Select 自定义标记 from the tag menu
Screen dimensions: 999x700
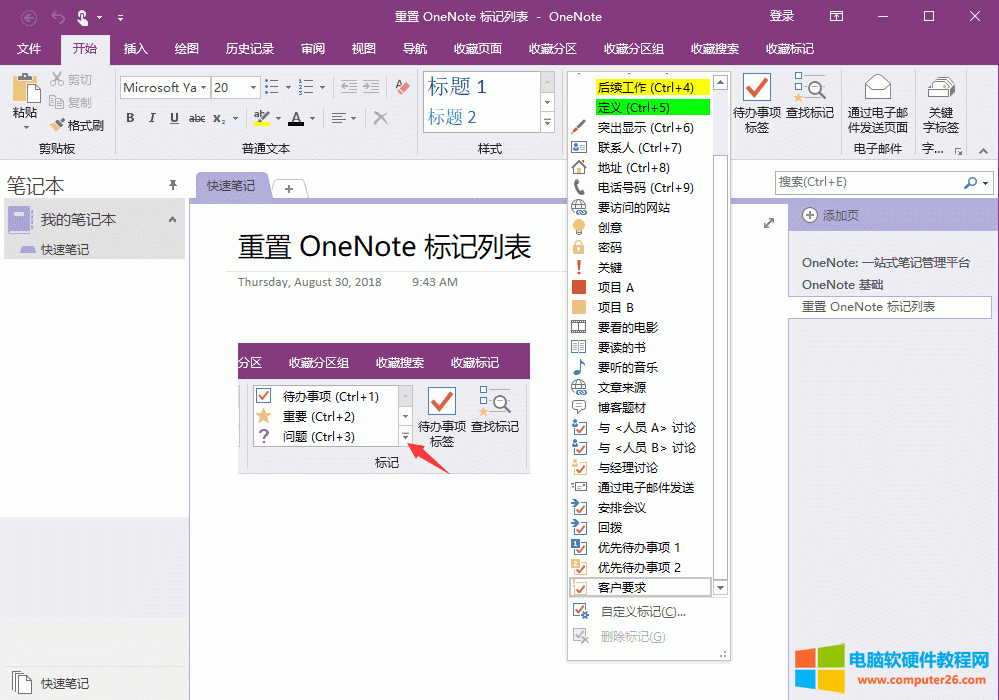pyautogui.click(x=640, y=609)
